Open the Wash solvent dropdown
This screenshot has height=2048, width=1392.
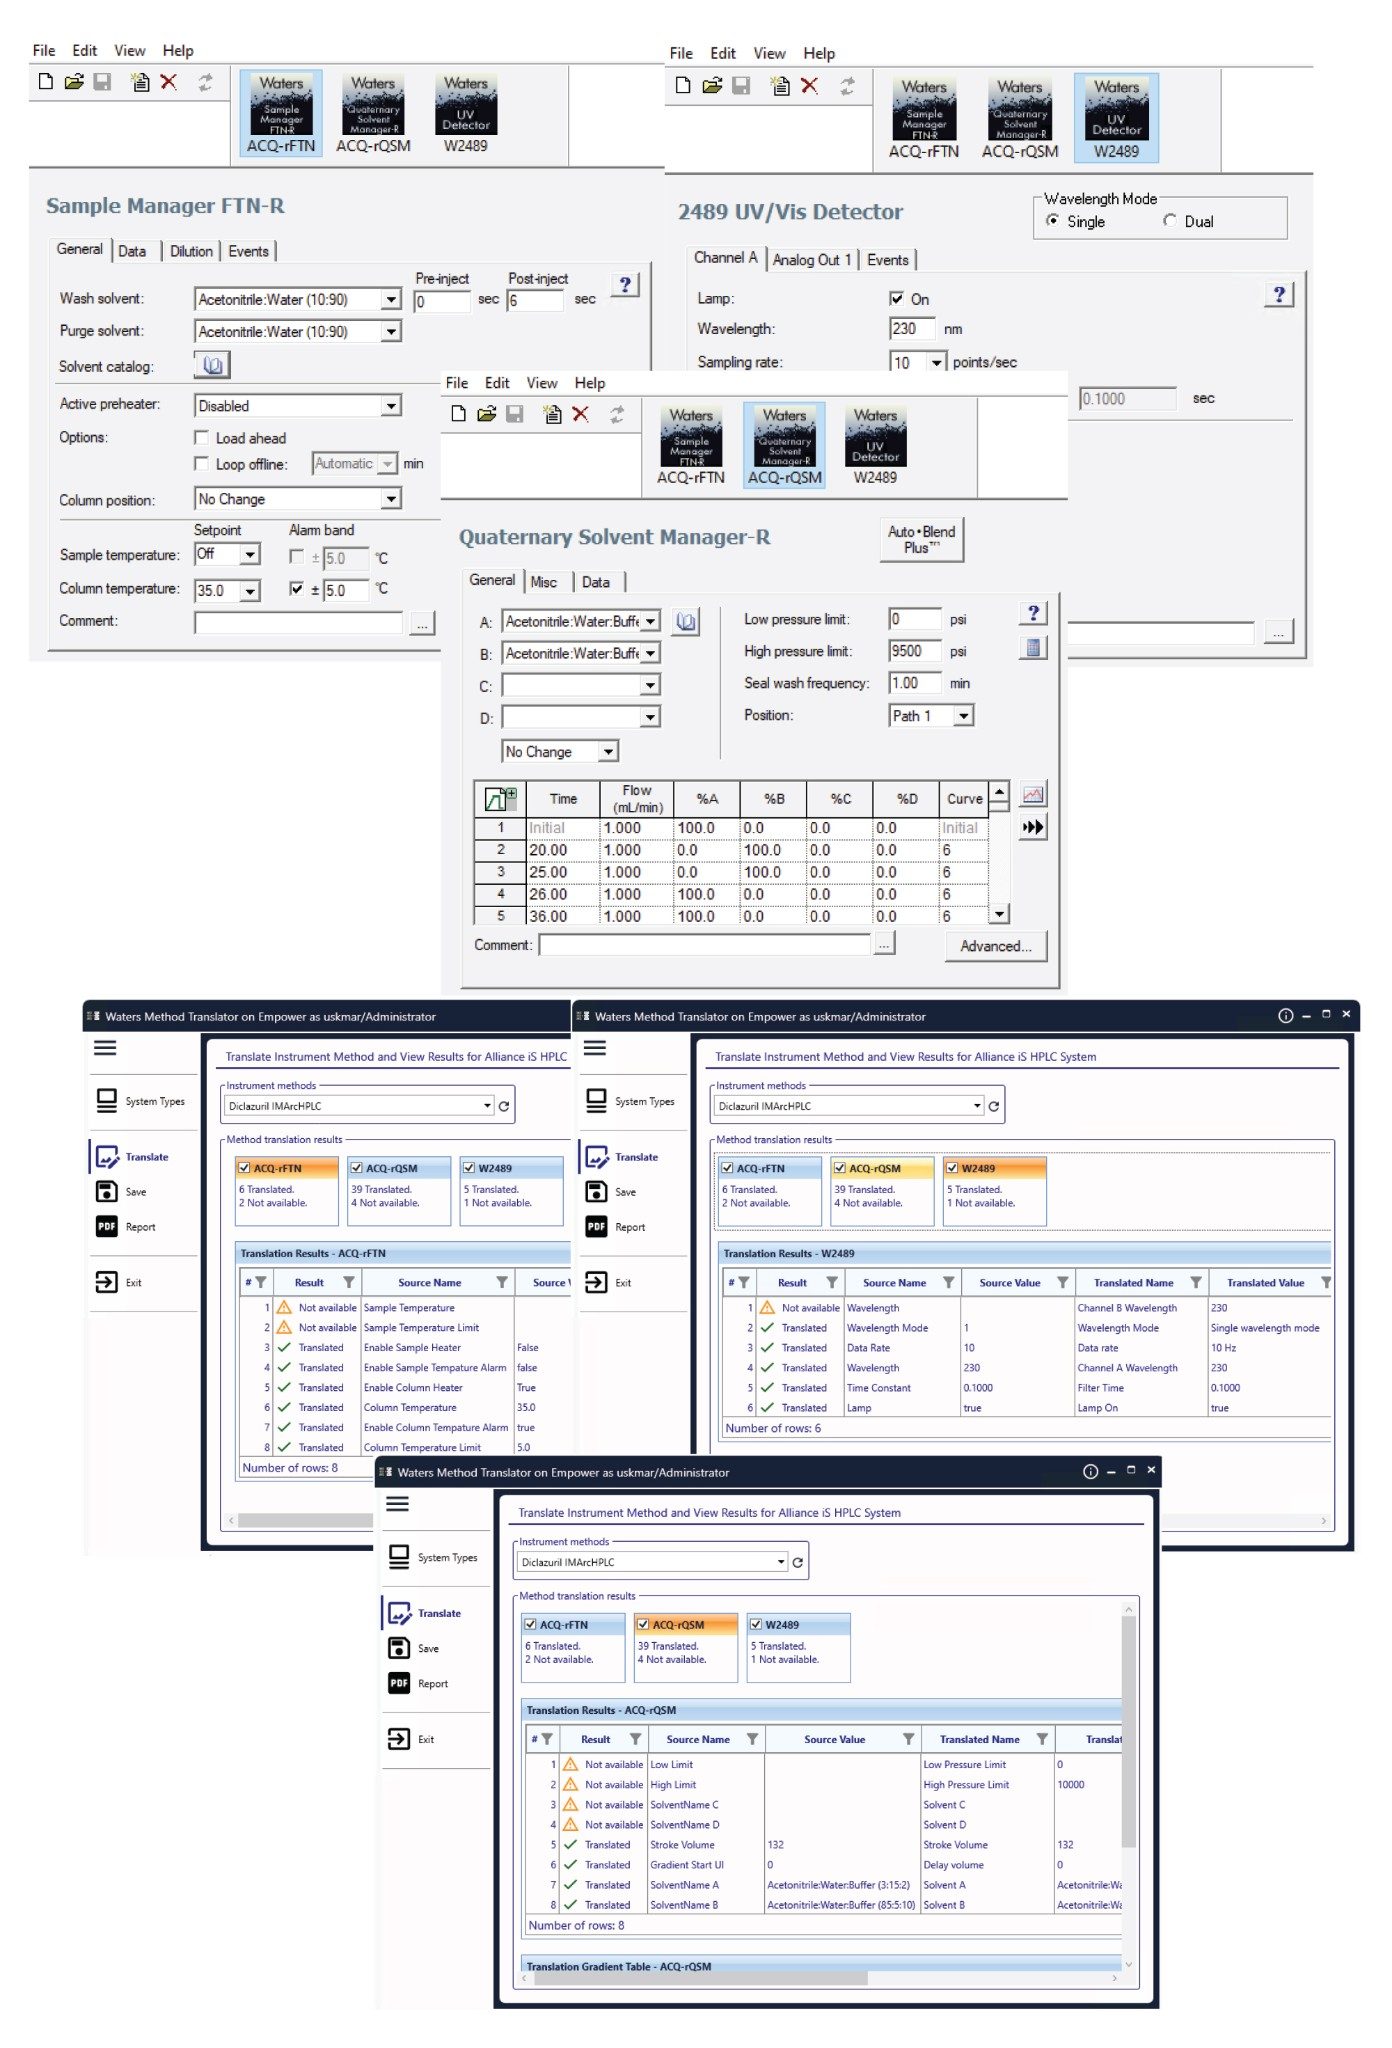point(391,299)
